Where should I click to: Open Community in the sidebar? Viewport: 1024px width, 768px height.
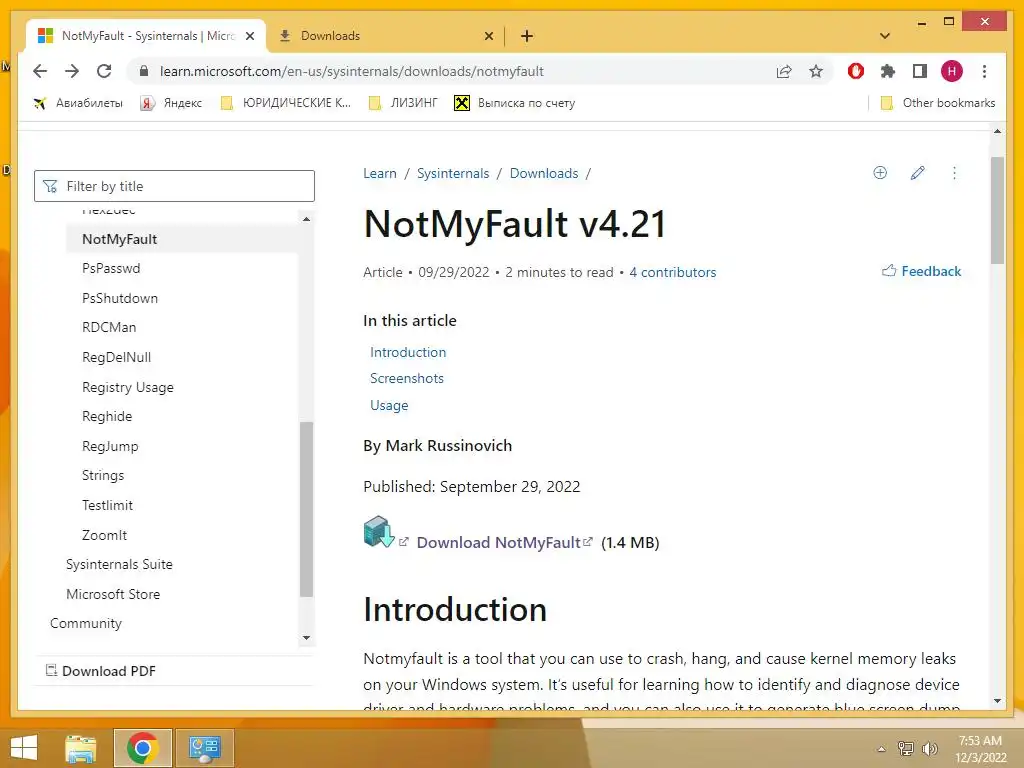[86, 624]
